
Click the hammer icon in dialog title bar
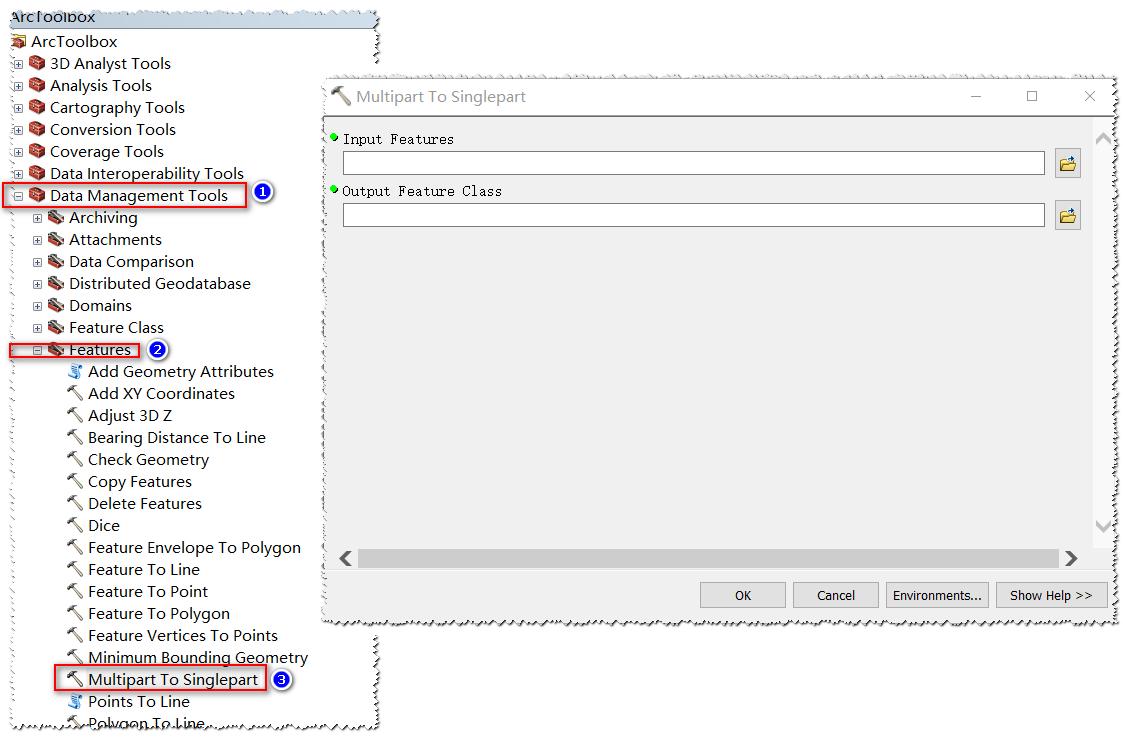click(x=340, y=95)
